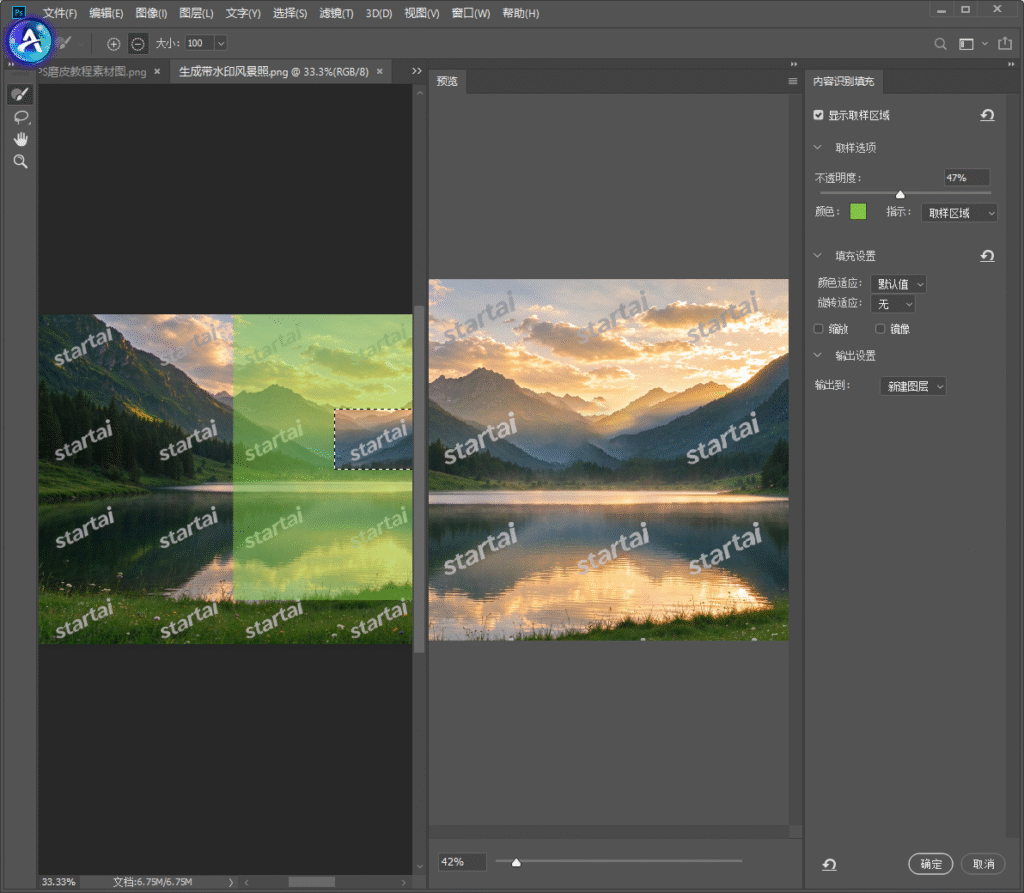
Task: Open the 旋转适应 dropdown
Action: 893,304
